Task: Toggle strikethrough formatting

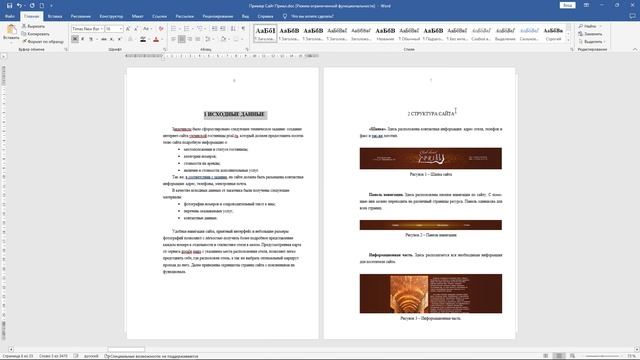Action: click(104, 39)
